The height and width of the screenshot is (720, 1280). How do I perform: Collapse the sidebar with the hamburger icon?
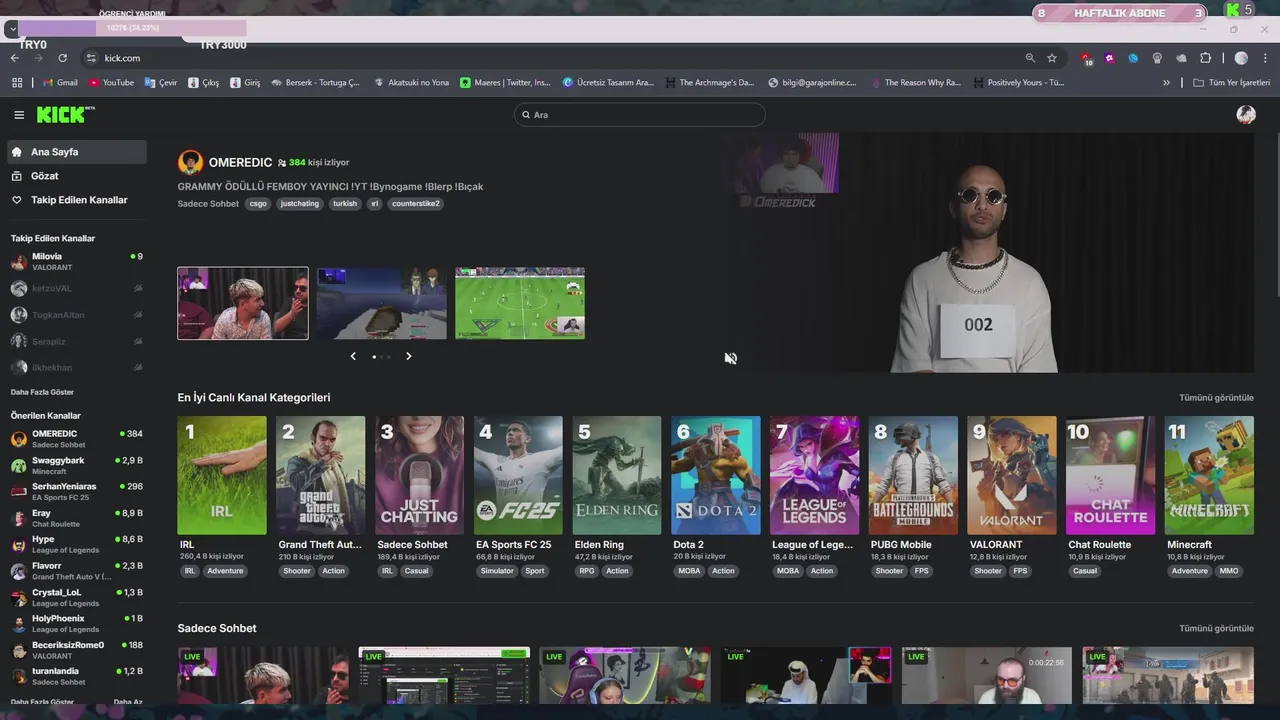coord(19,115)
